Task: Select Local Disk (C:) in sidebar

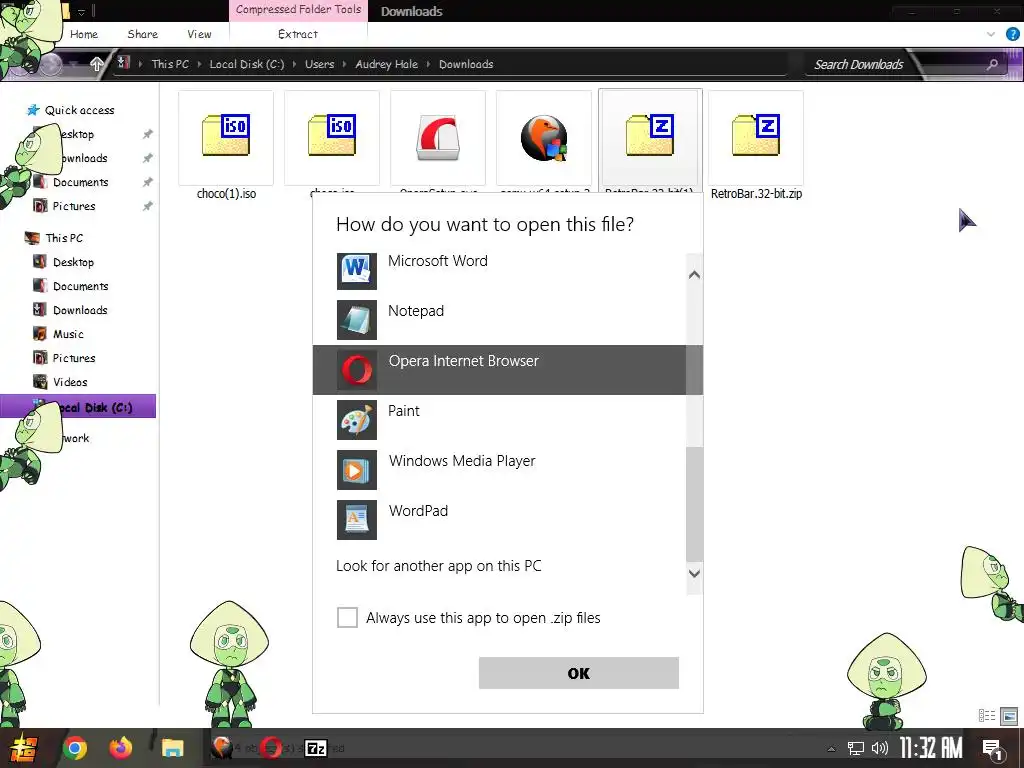Action: (x=78, y=406)
